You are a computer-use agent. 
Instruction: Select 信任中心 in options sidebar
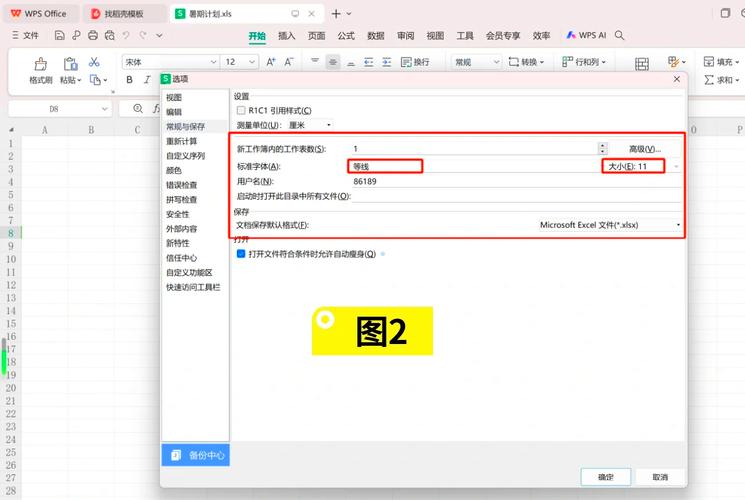(x=181, y=258)
